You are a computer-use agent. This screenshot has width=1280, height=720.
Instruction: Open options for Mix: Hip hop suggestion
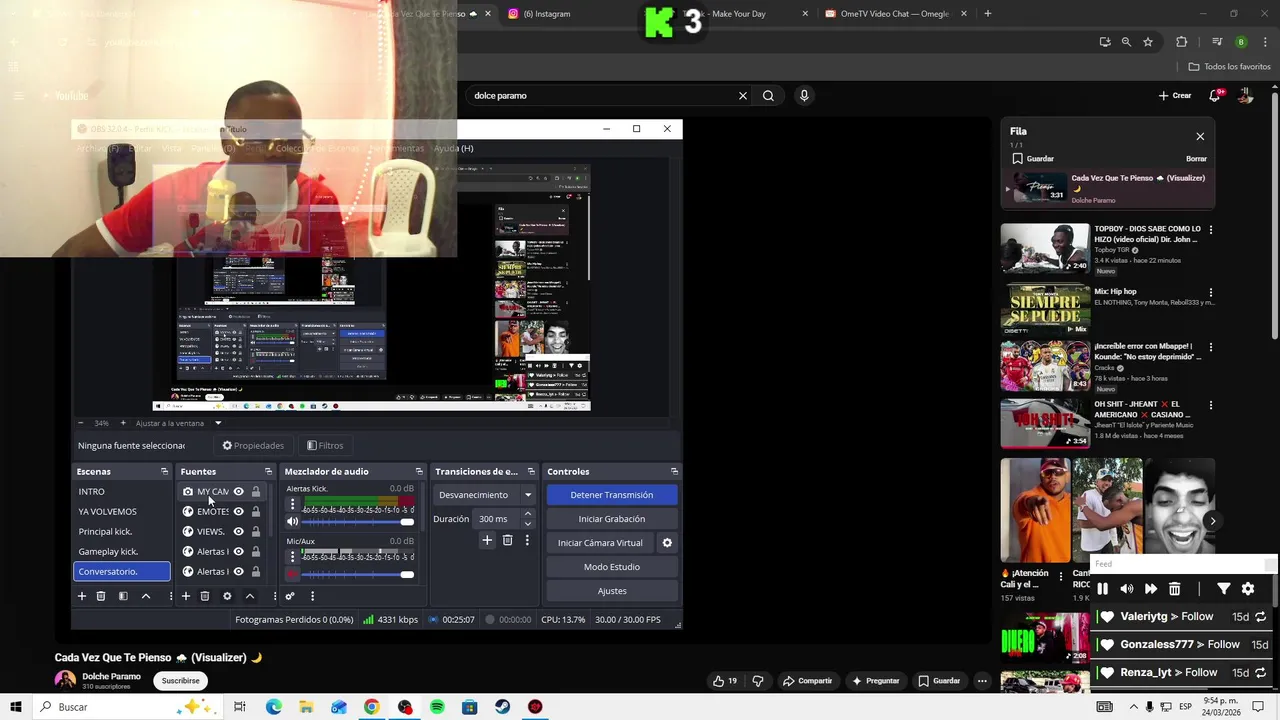1211,293
